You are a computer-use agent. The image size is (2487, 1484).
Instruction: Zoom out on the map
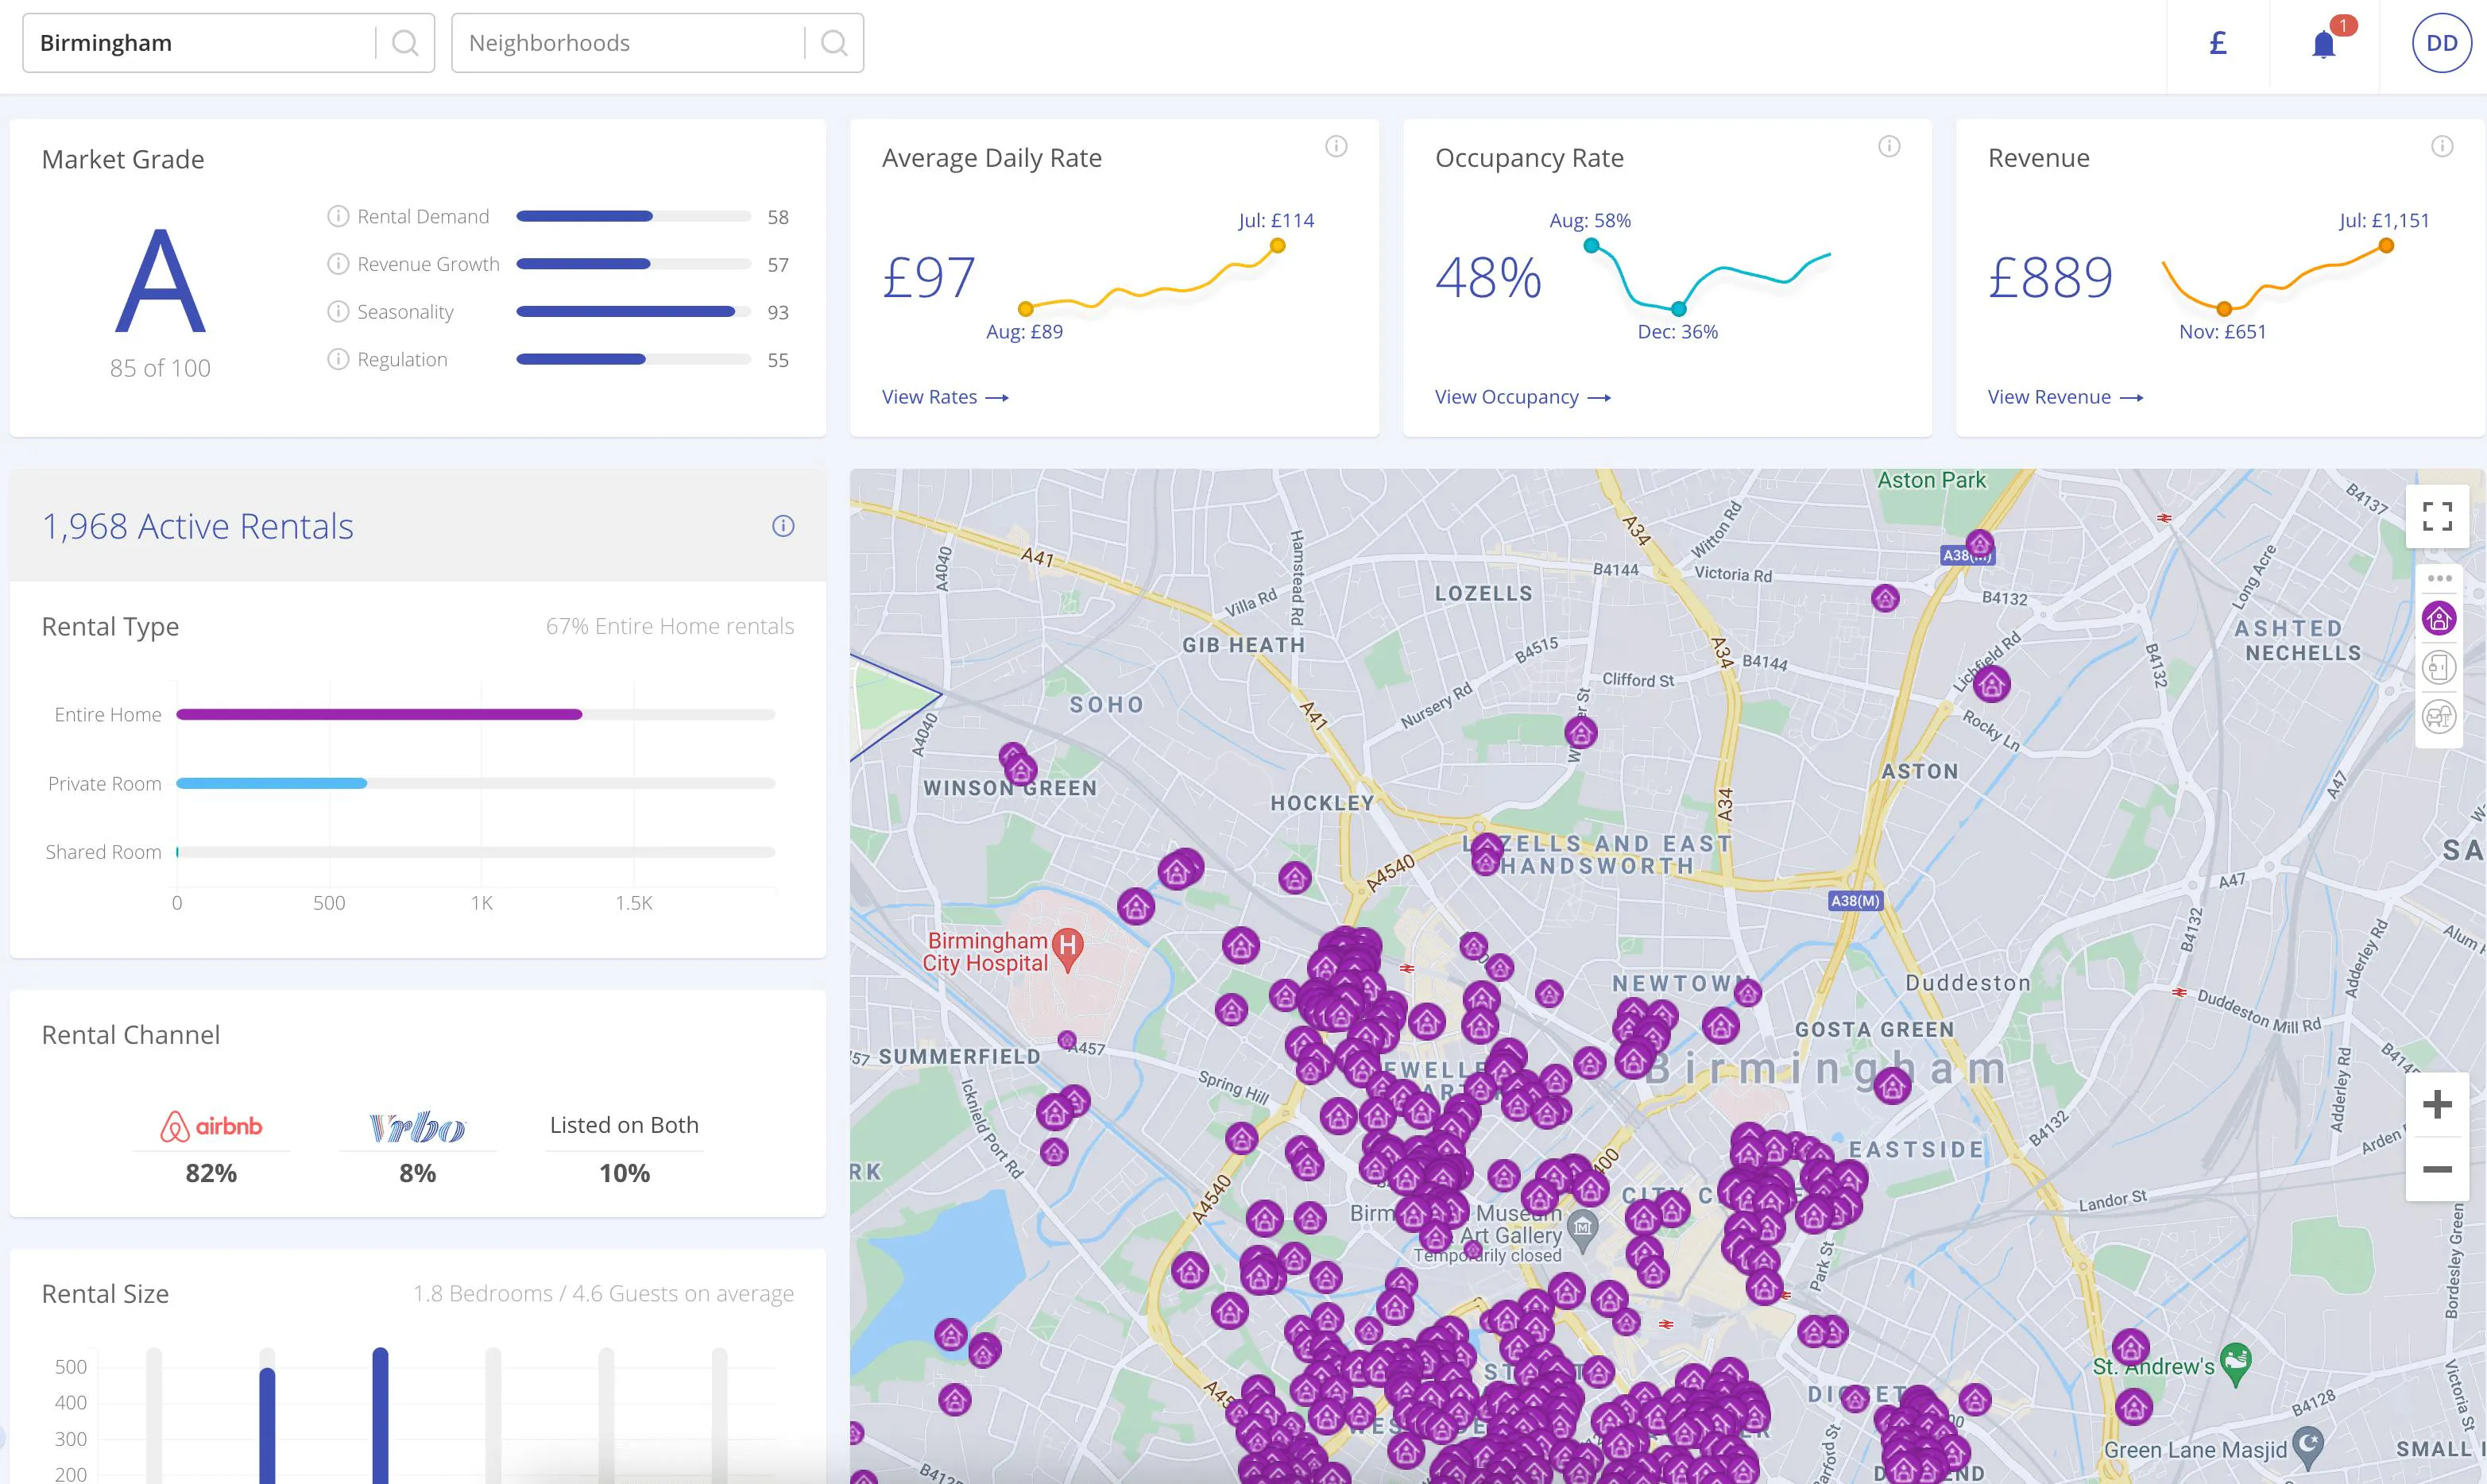[x=2437, y=1169]
